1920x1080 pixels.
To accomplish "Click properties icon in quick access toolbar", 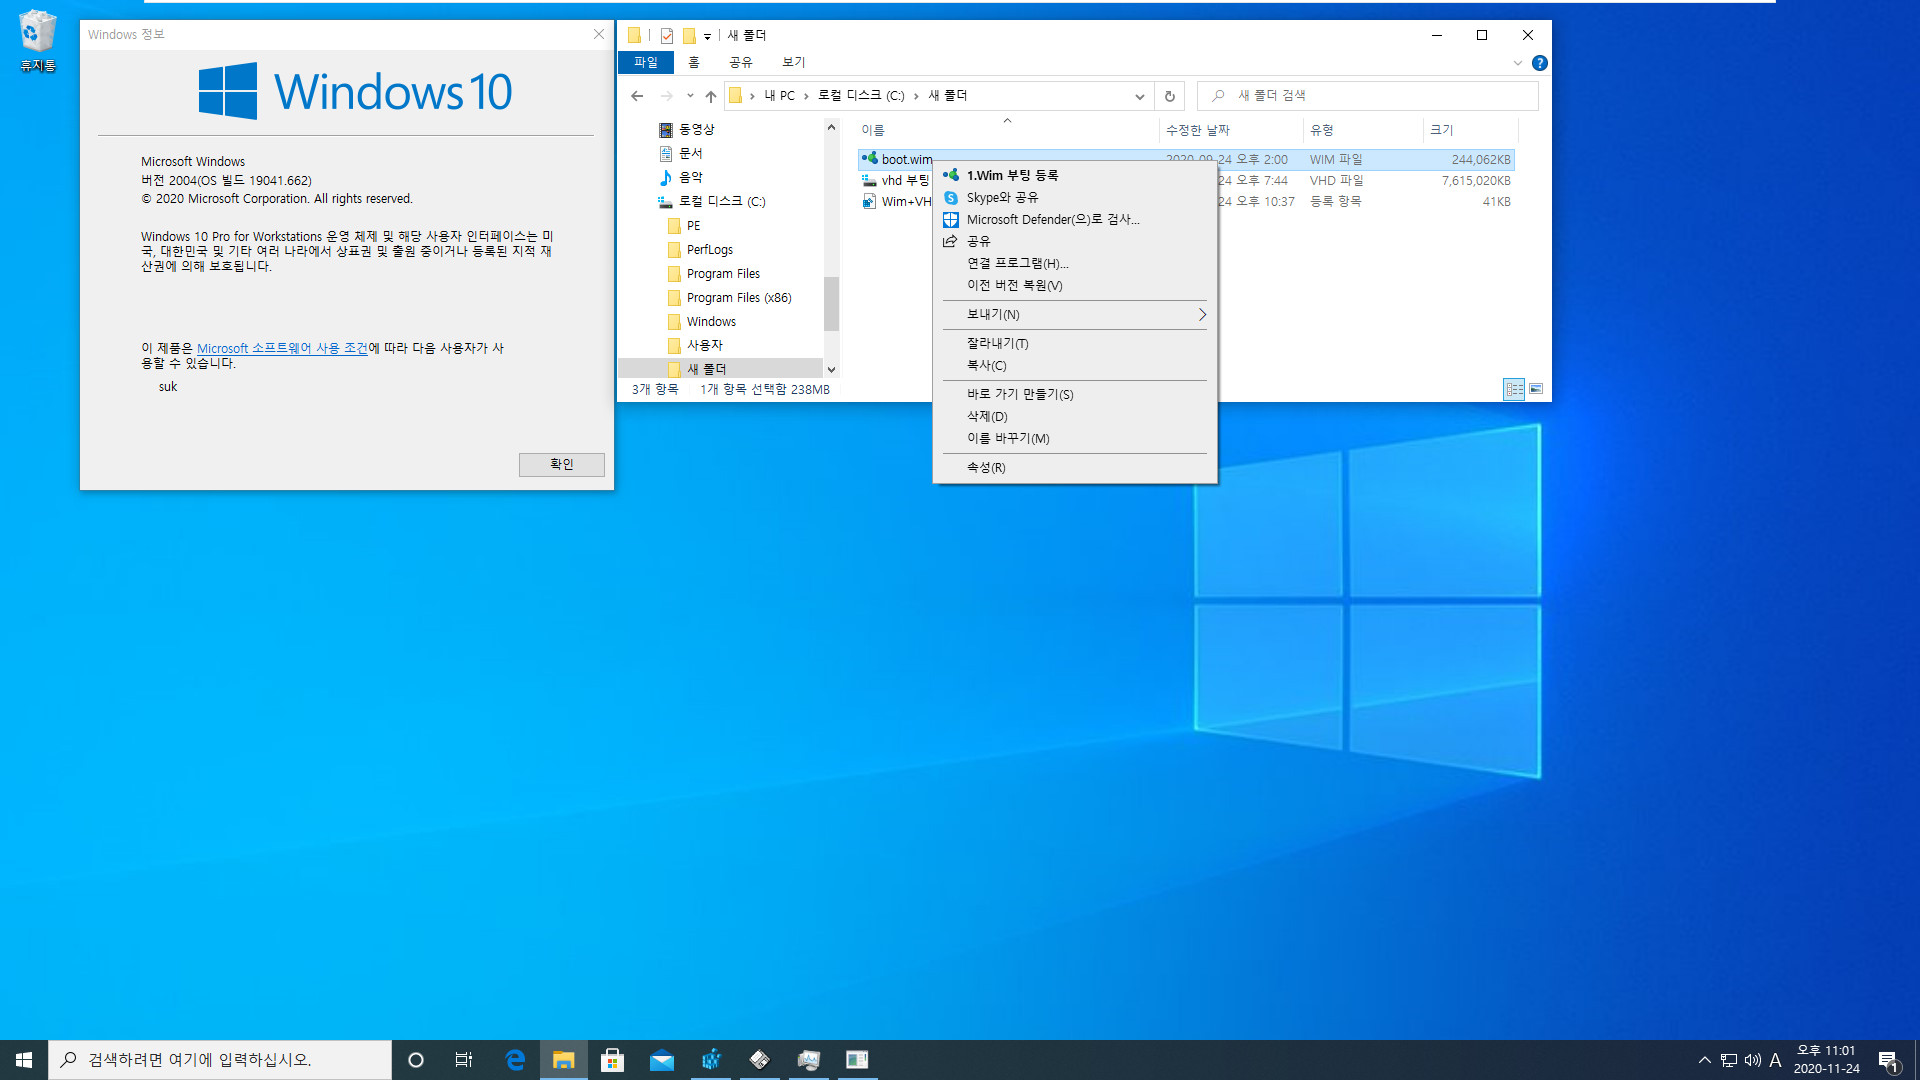I will pos(667,36).
